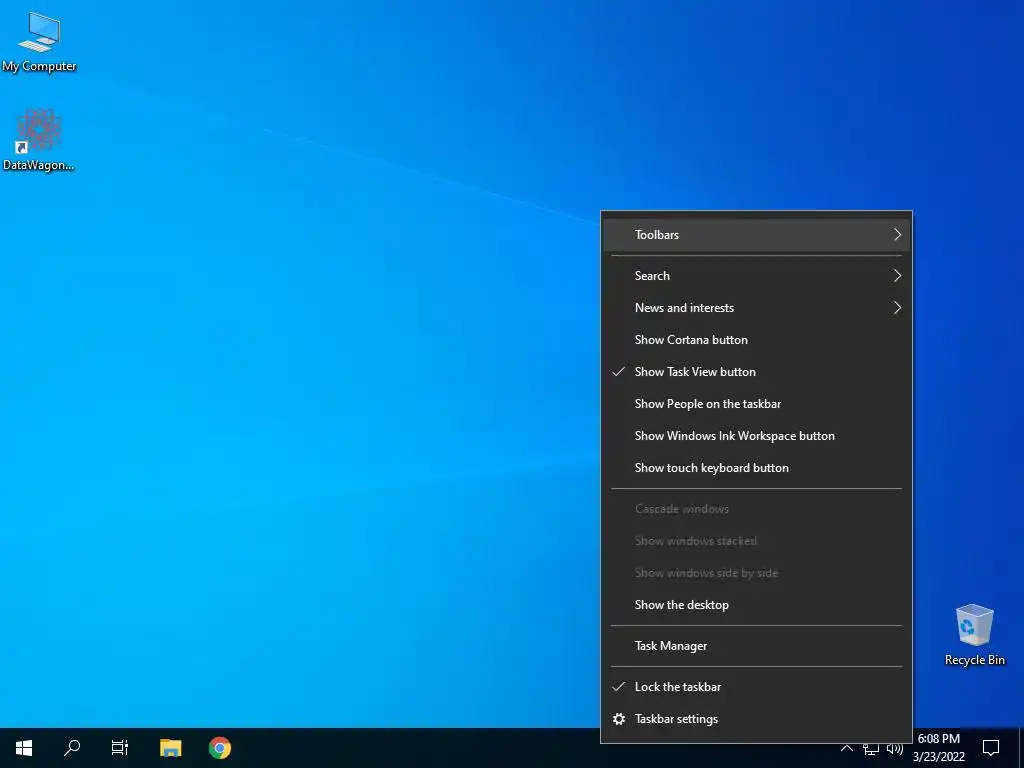Uncheck Show Task View button
1024x768 pixels.
click(756, 372)
